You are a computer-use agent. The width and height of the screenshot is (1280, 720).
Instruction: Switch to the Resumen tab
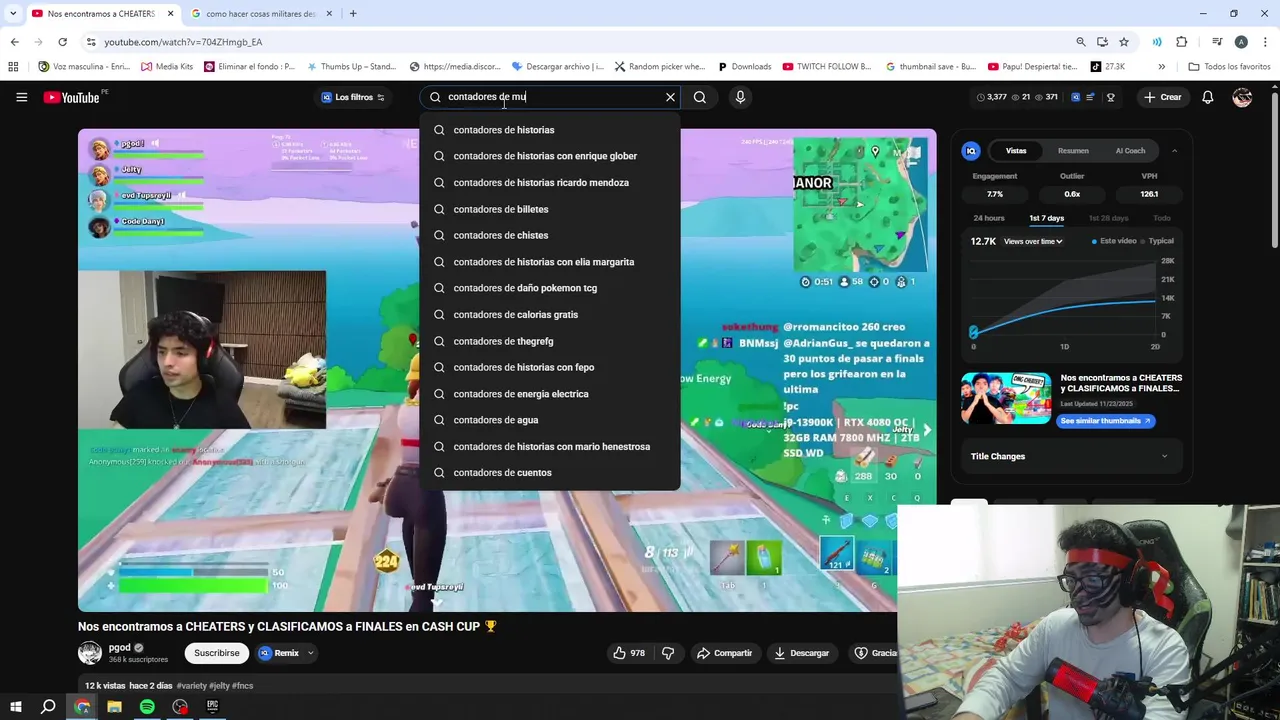click(x=1073, y=151)
